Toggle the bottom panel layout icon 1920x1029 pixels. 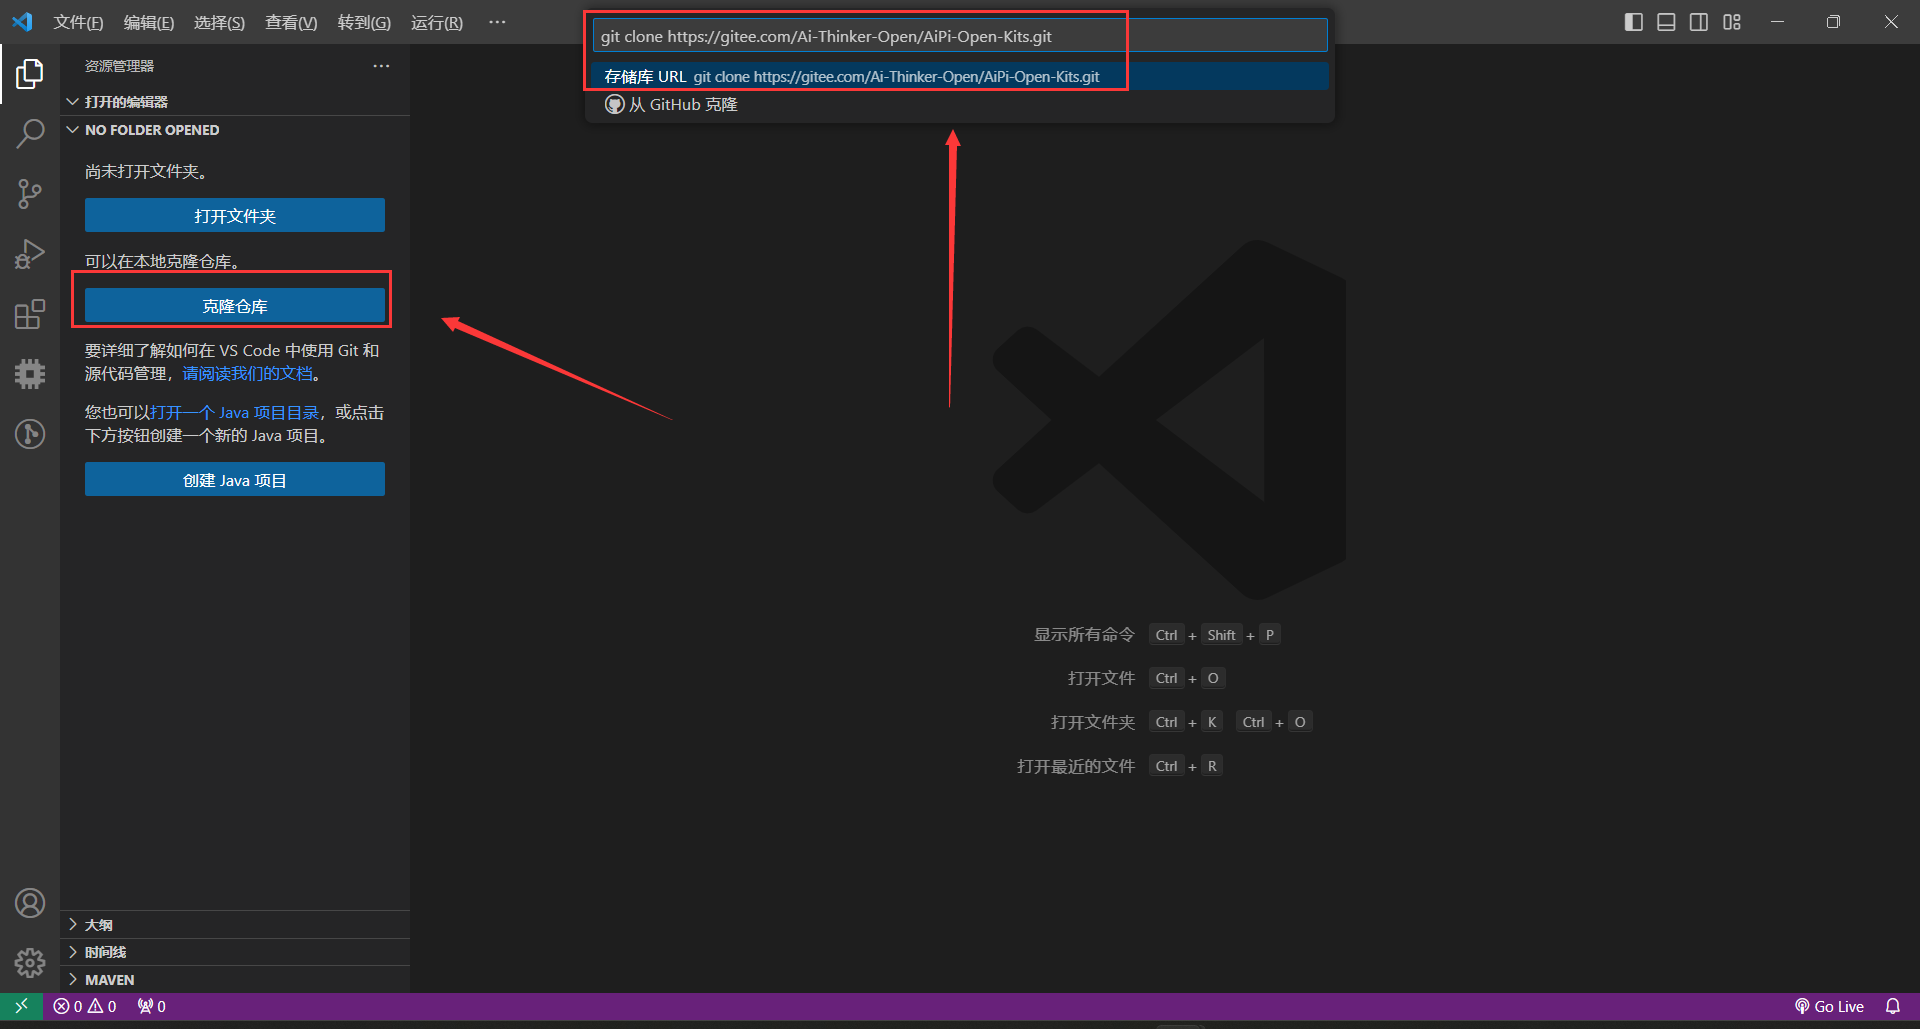tap(1666, 22)
